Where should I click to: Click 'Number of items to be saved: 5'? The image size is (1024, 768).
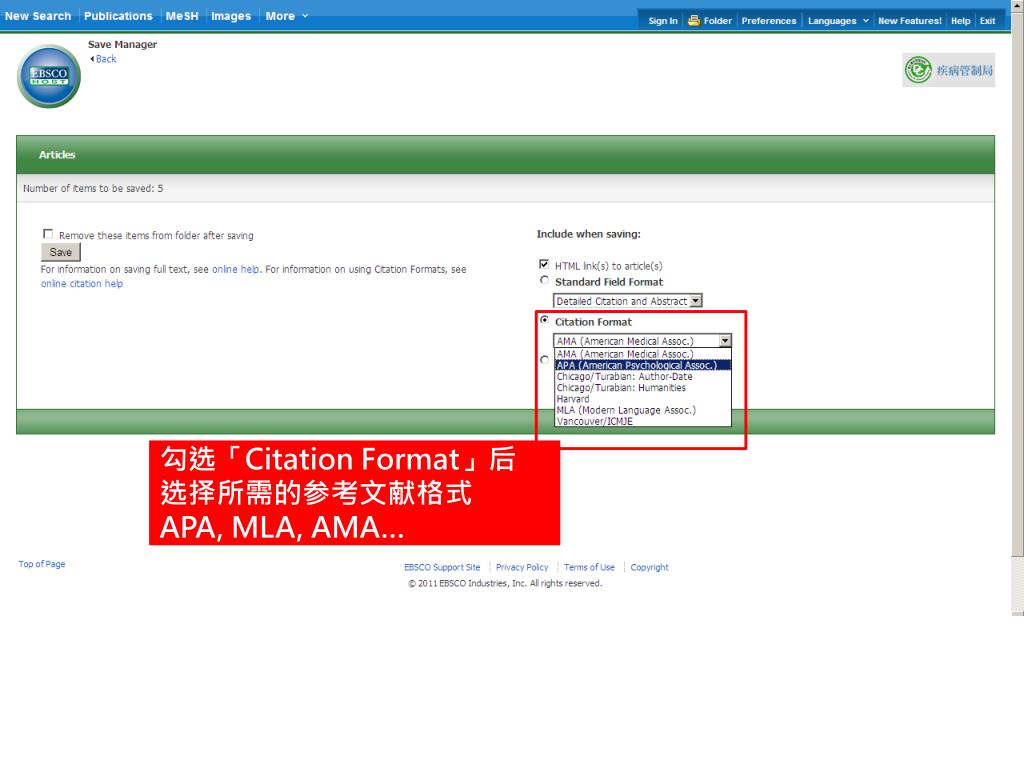click(93, 188)
